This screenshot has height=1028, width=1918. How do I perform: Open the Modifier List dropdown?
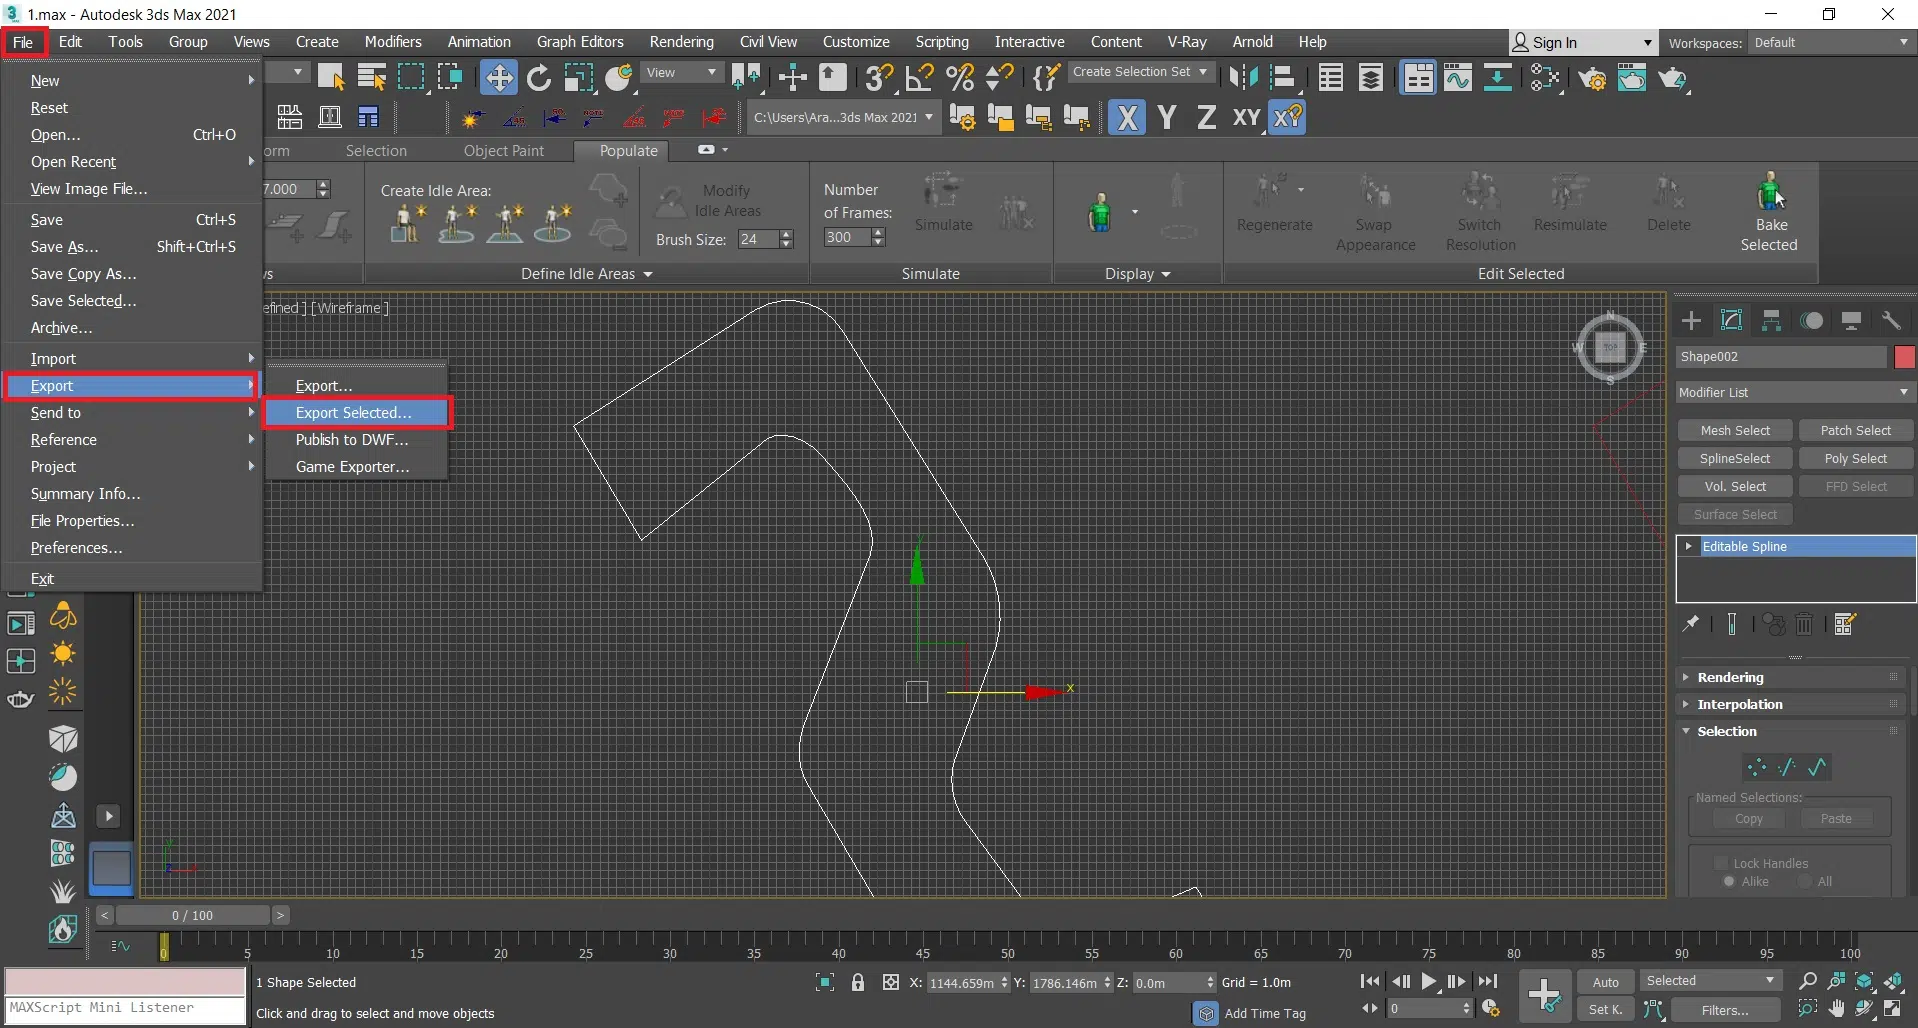tap(1794, 392)
